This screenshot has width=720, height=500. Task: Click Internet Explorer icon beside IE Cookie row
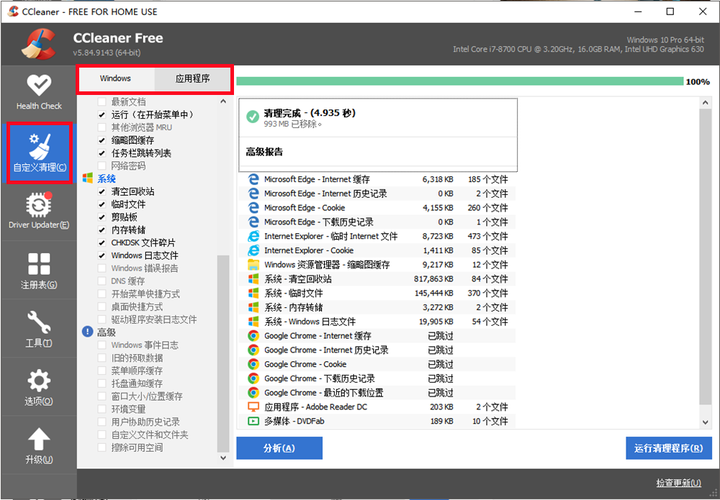pyautogui.click(x=253, y=250)
